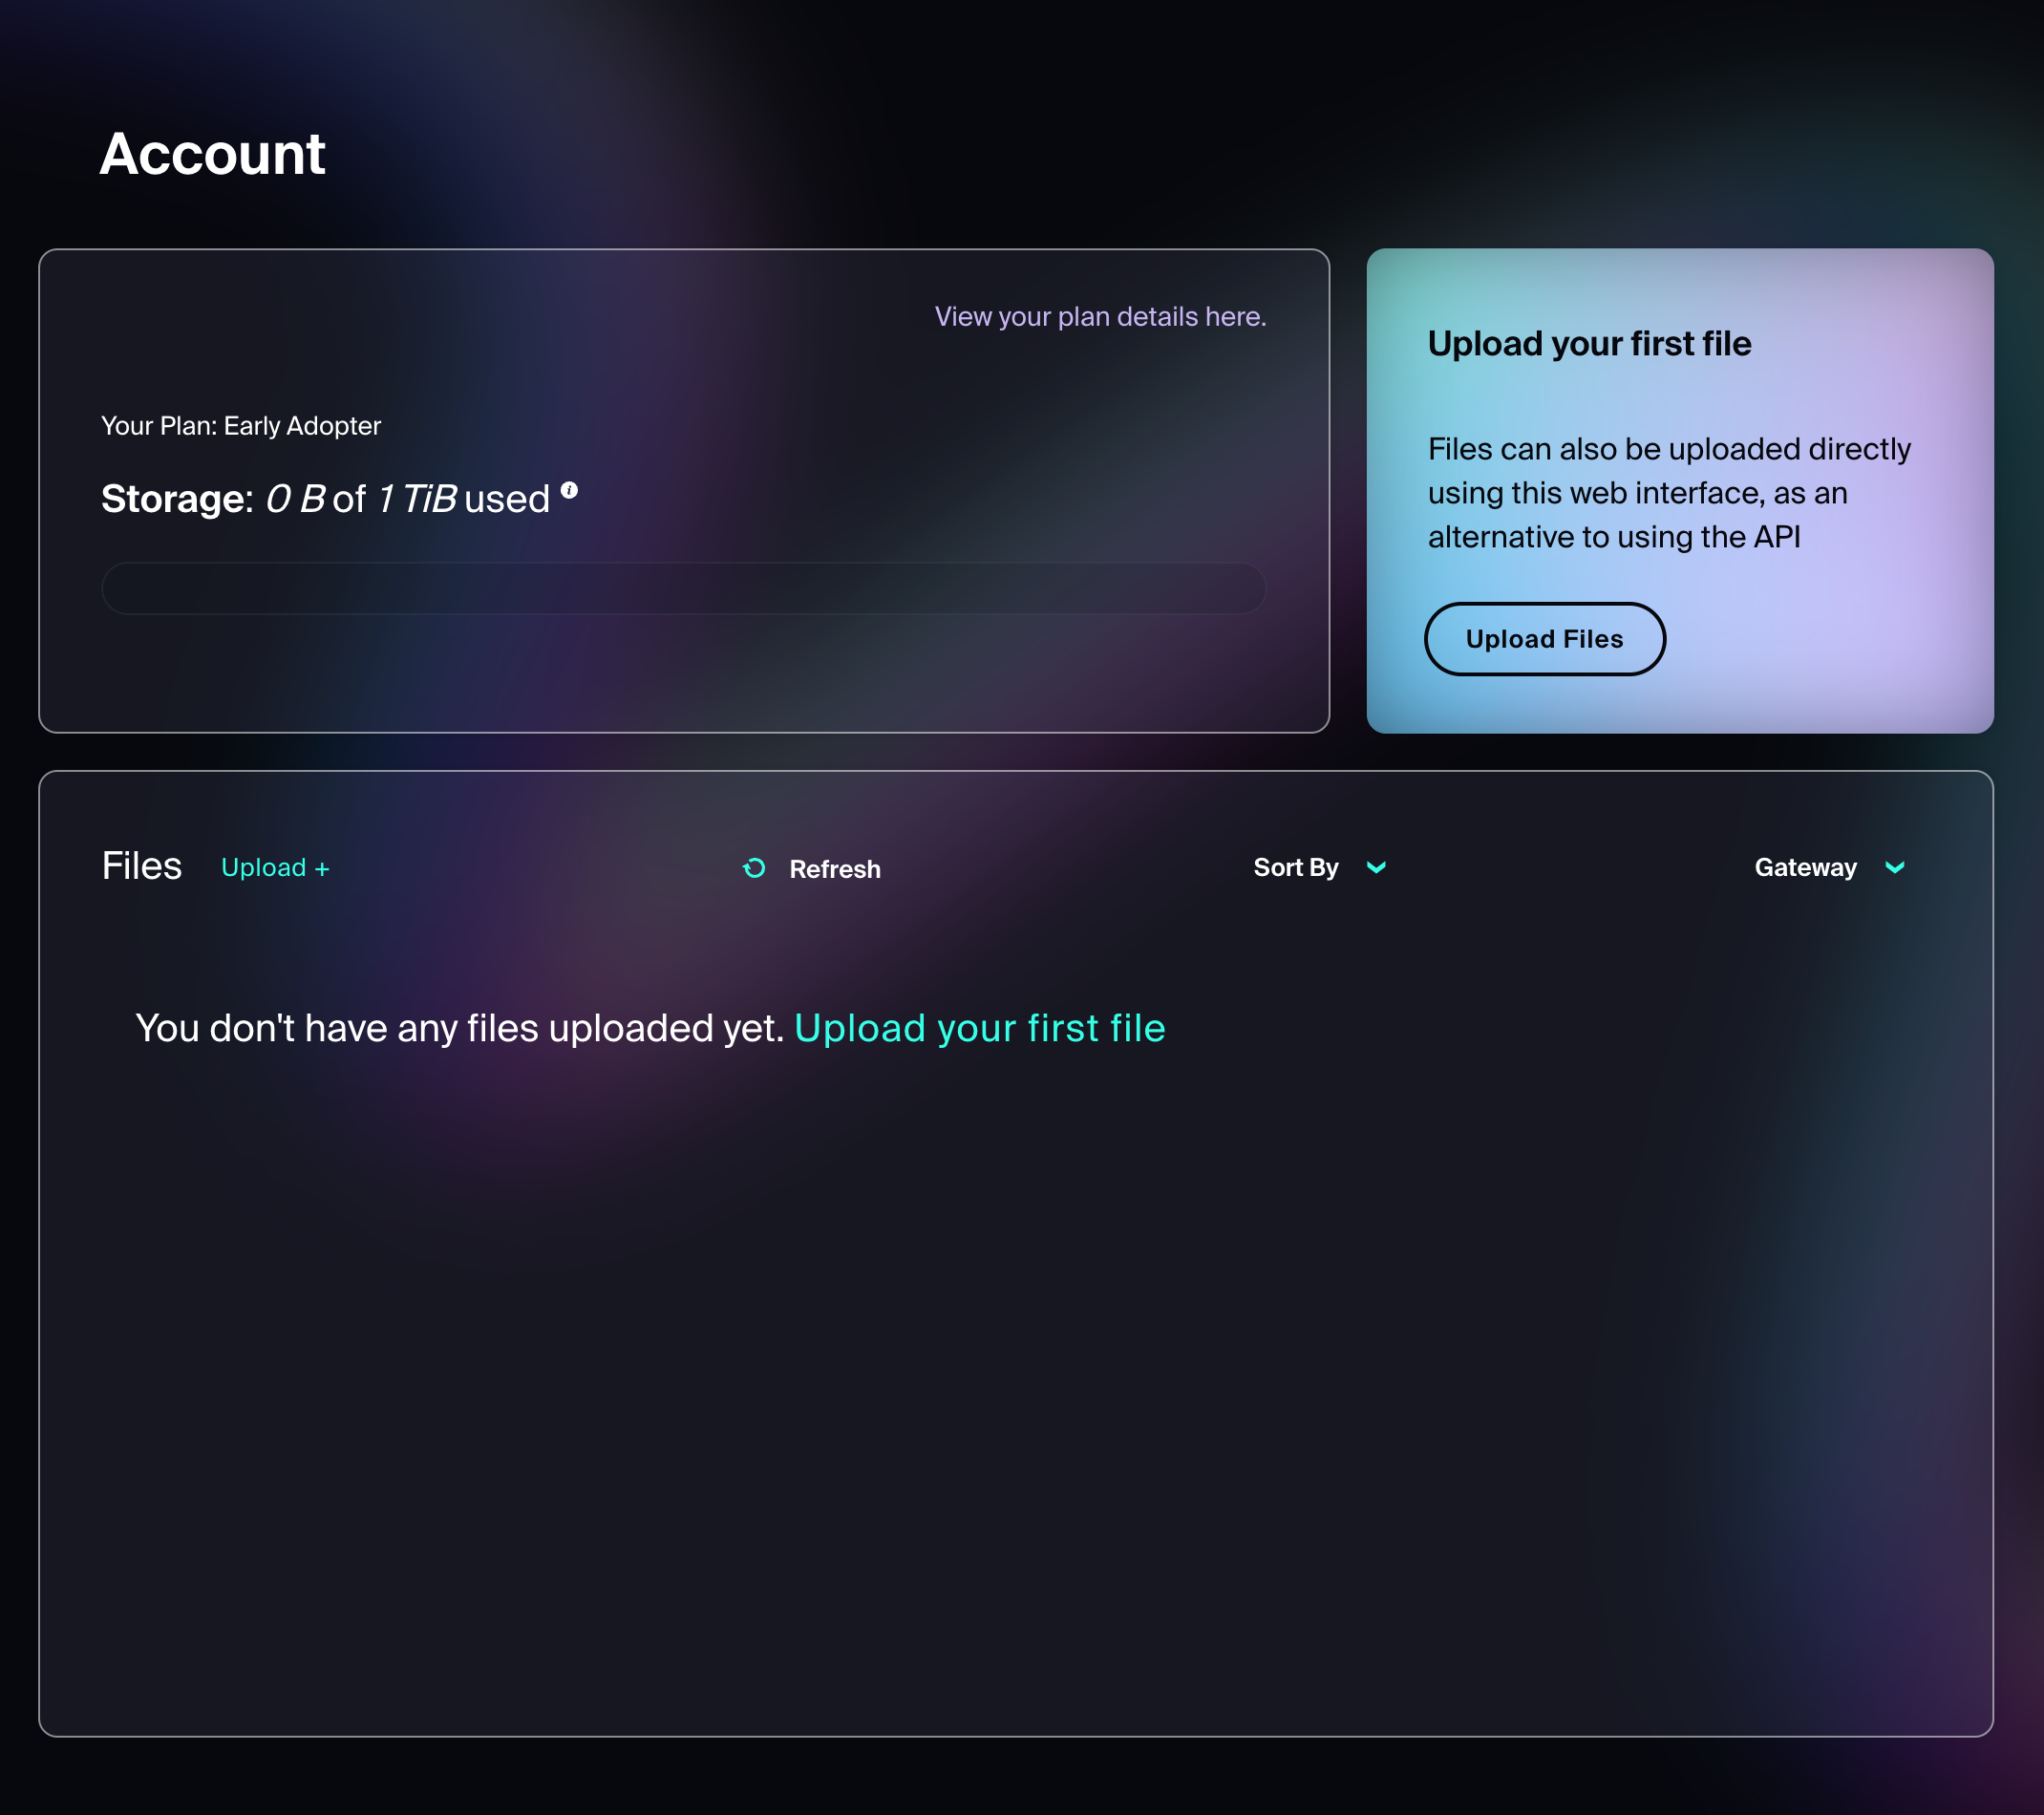Click the empty storage usage progress bar
The image size is (2044, 1815).
point(683,588)
